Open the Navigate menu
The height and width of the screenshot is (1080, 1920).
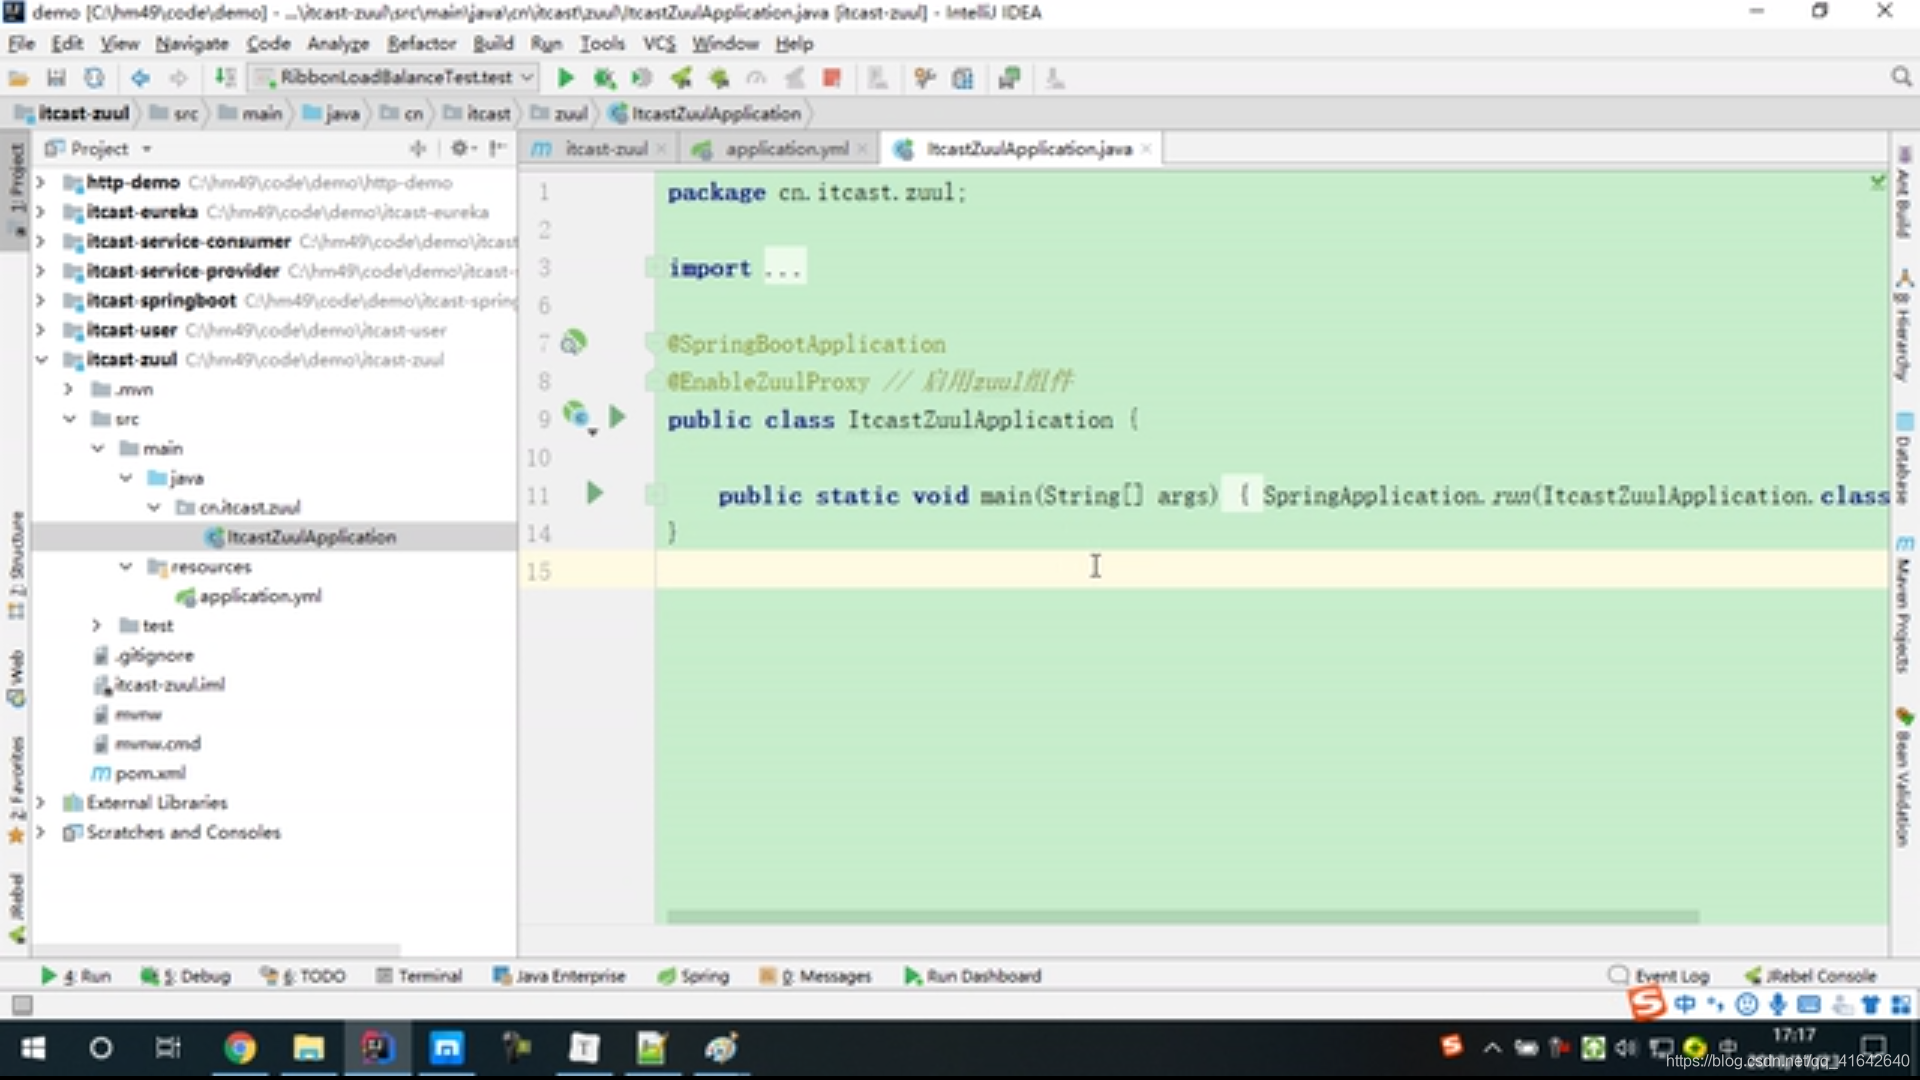click(192, 43)
